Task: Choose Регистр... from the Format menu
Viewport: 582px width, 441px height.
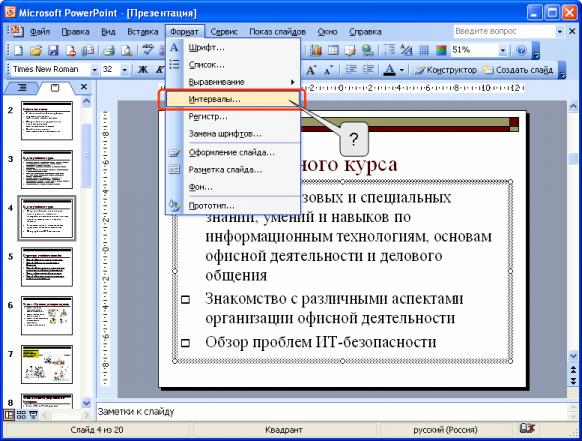Action: [x=233, y=117]
